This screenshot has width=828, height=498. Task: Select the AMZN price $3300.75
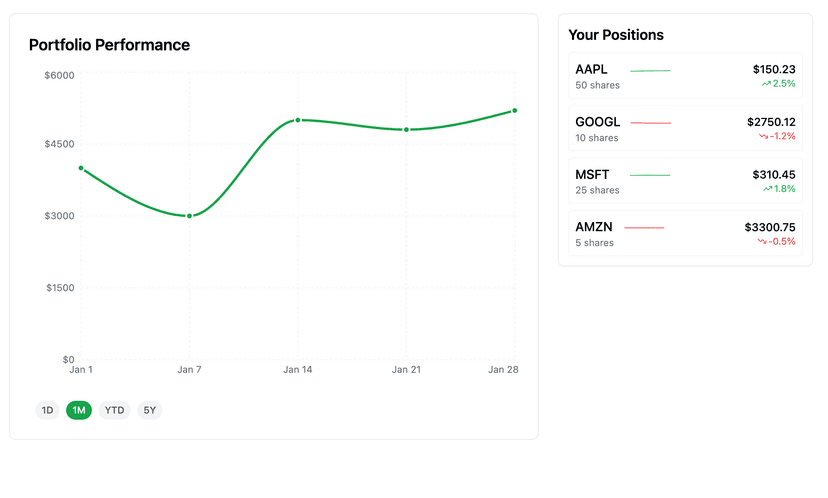(770, 227)
